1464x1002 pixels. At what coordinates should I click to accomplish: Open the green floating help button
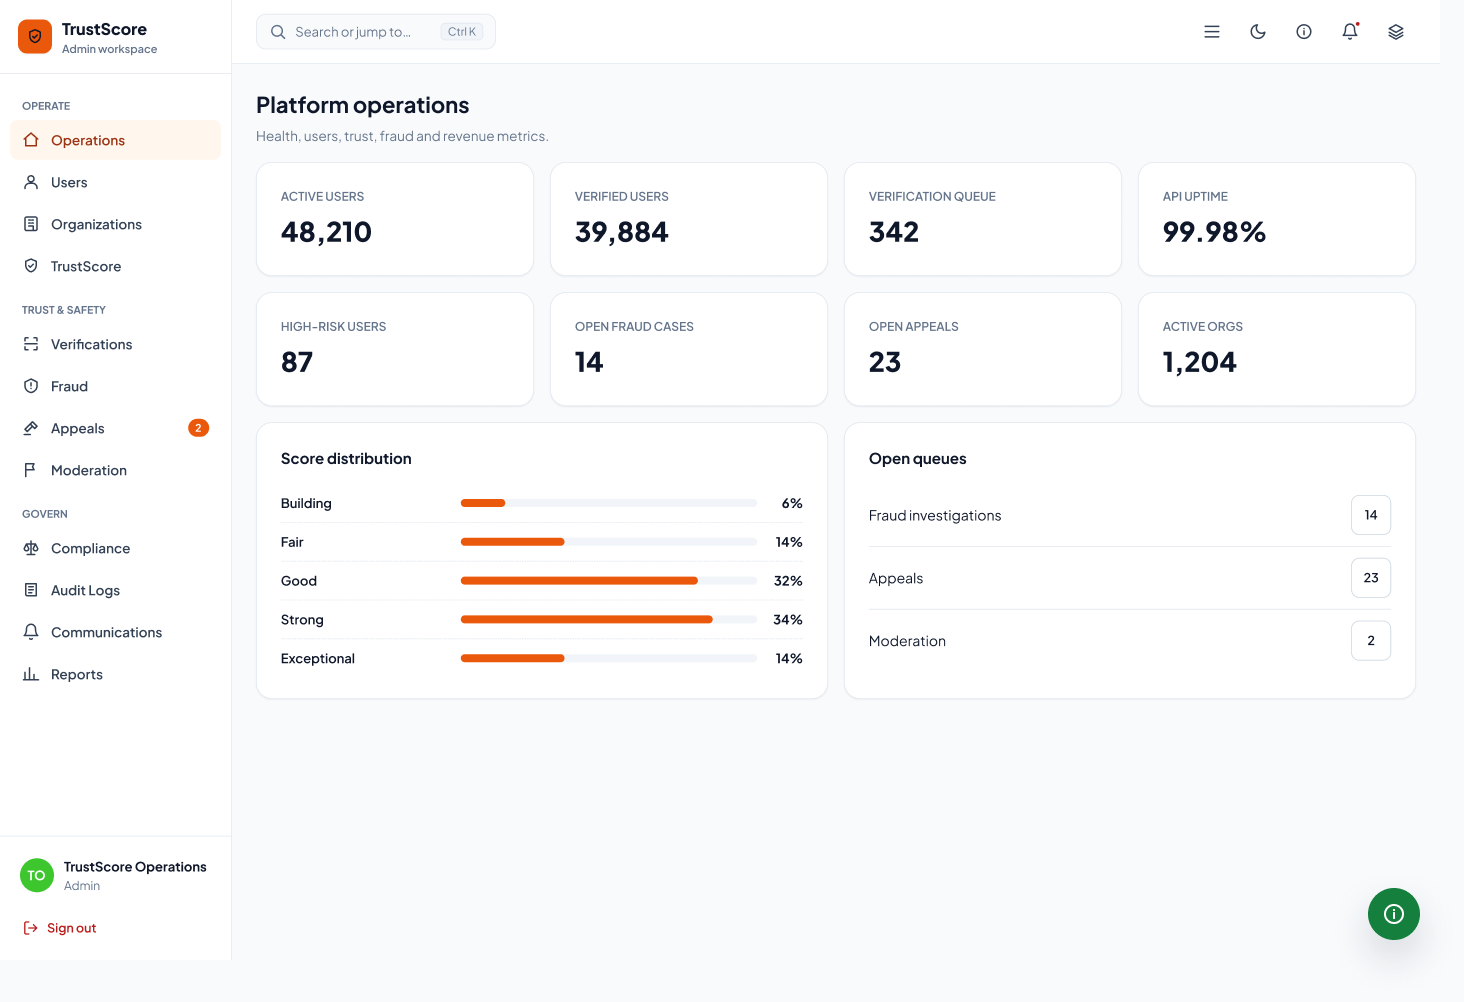point(1394,914)
